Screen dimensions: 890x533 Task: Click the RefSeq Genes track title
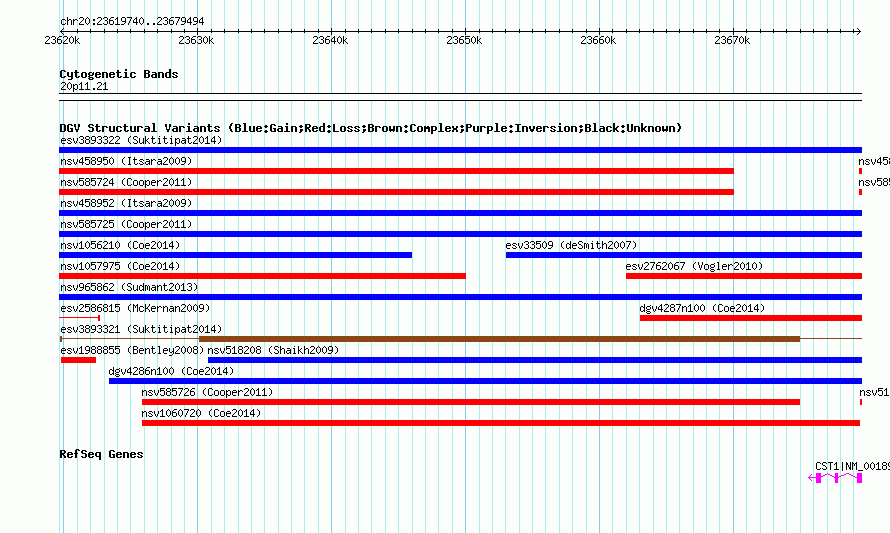tap(101, 454)
